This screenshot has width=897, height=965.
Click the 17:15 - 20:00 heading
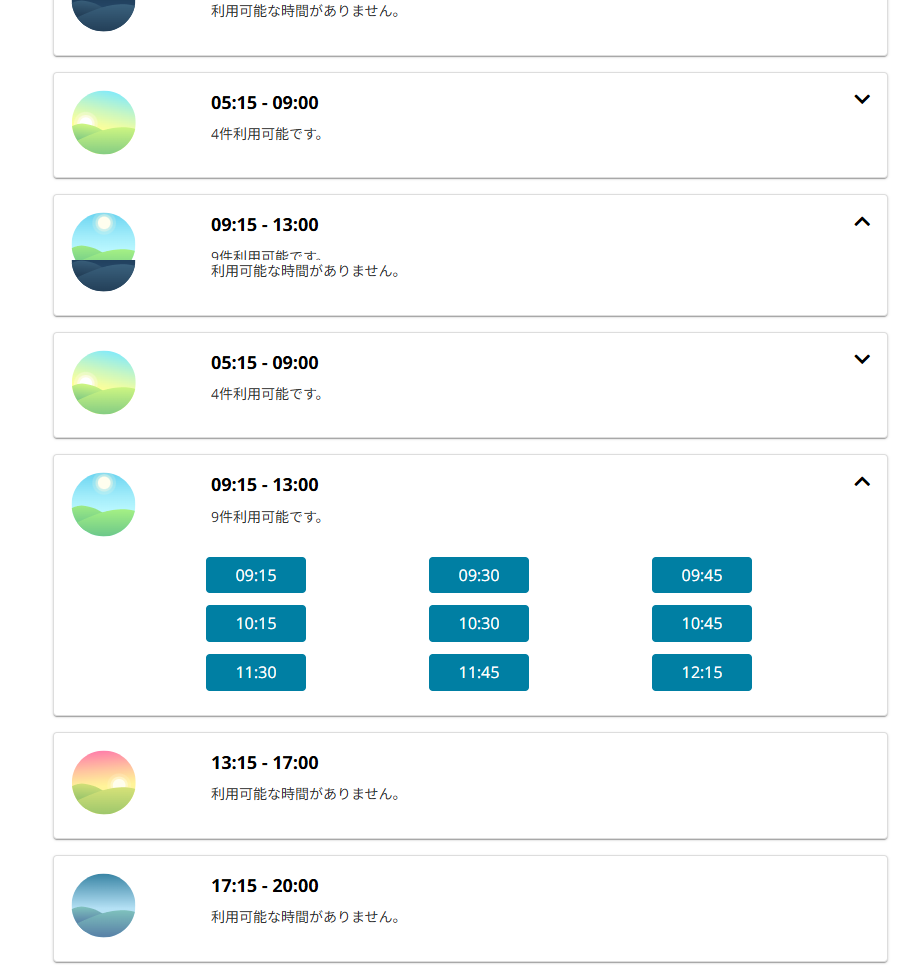265,886
